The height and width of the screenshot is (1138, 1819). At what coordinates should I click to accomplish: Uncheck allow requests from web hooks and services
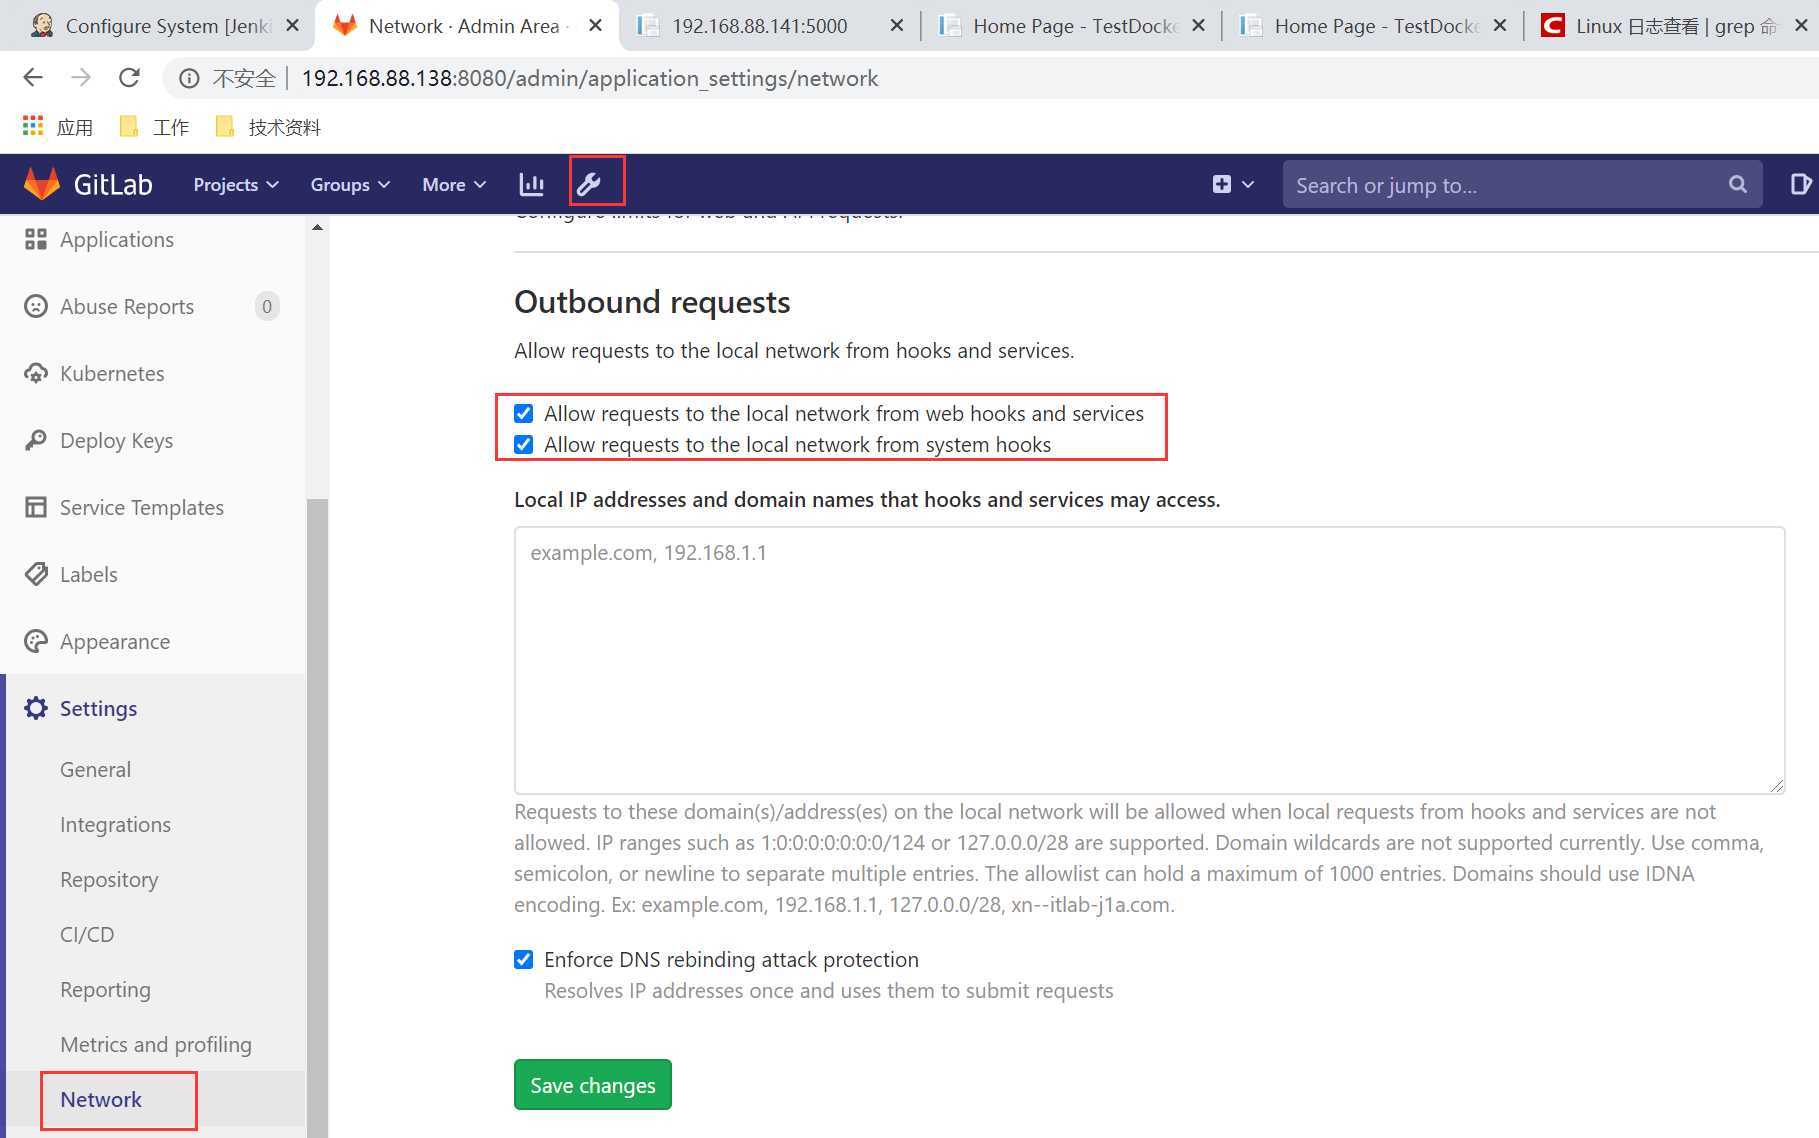point(523,413)
